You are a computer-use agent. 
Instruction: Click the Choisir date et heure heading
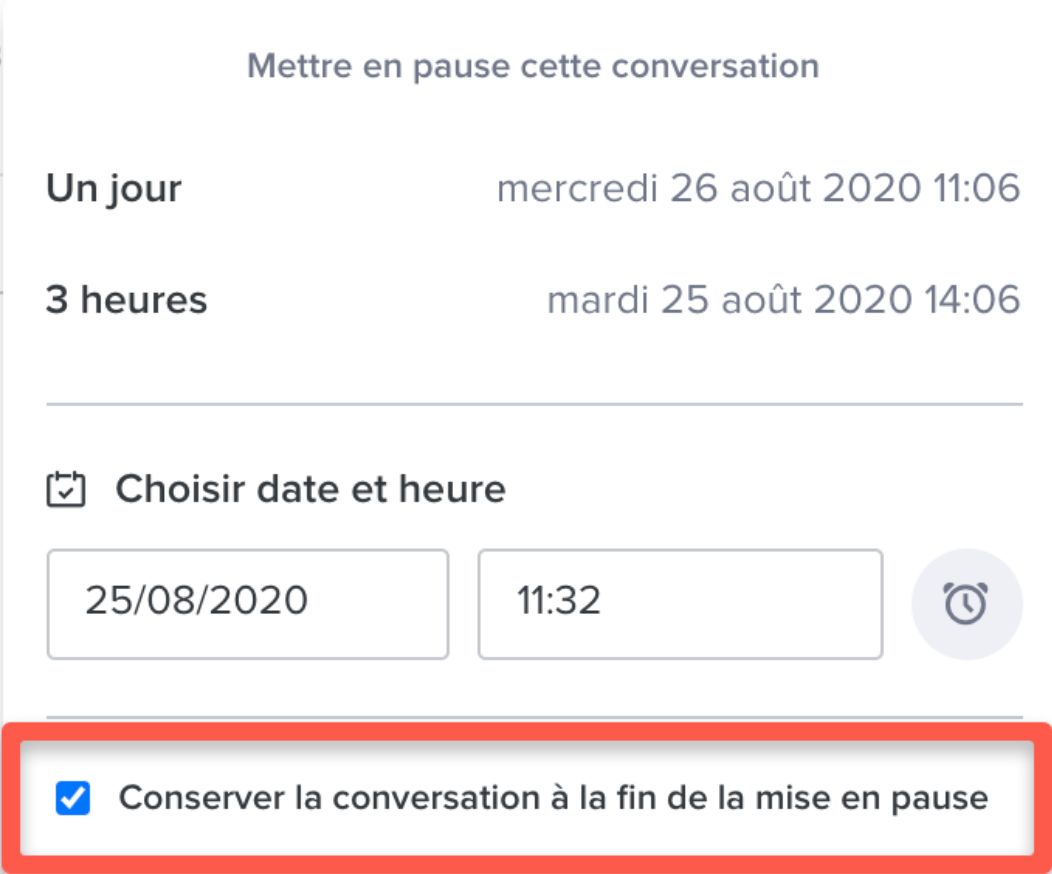coord(311,489)
